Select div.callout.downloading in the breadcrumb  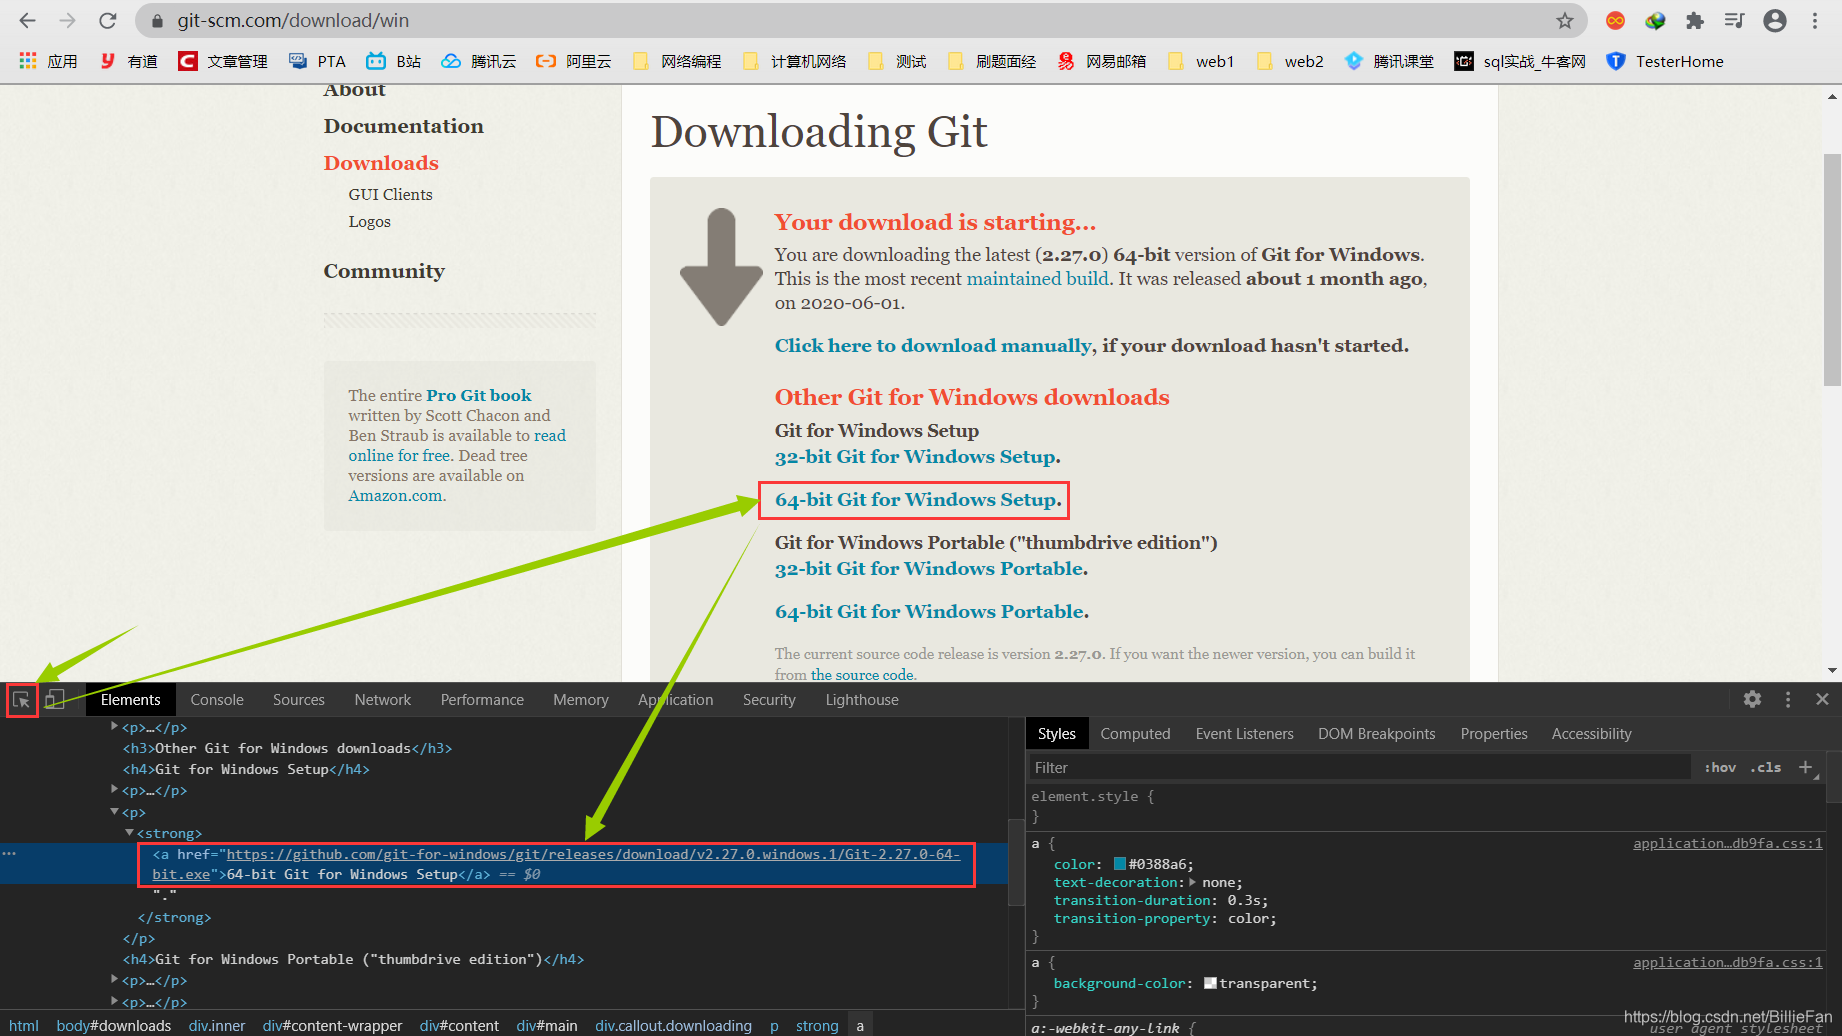(673, 1025)
